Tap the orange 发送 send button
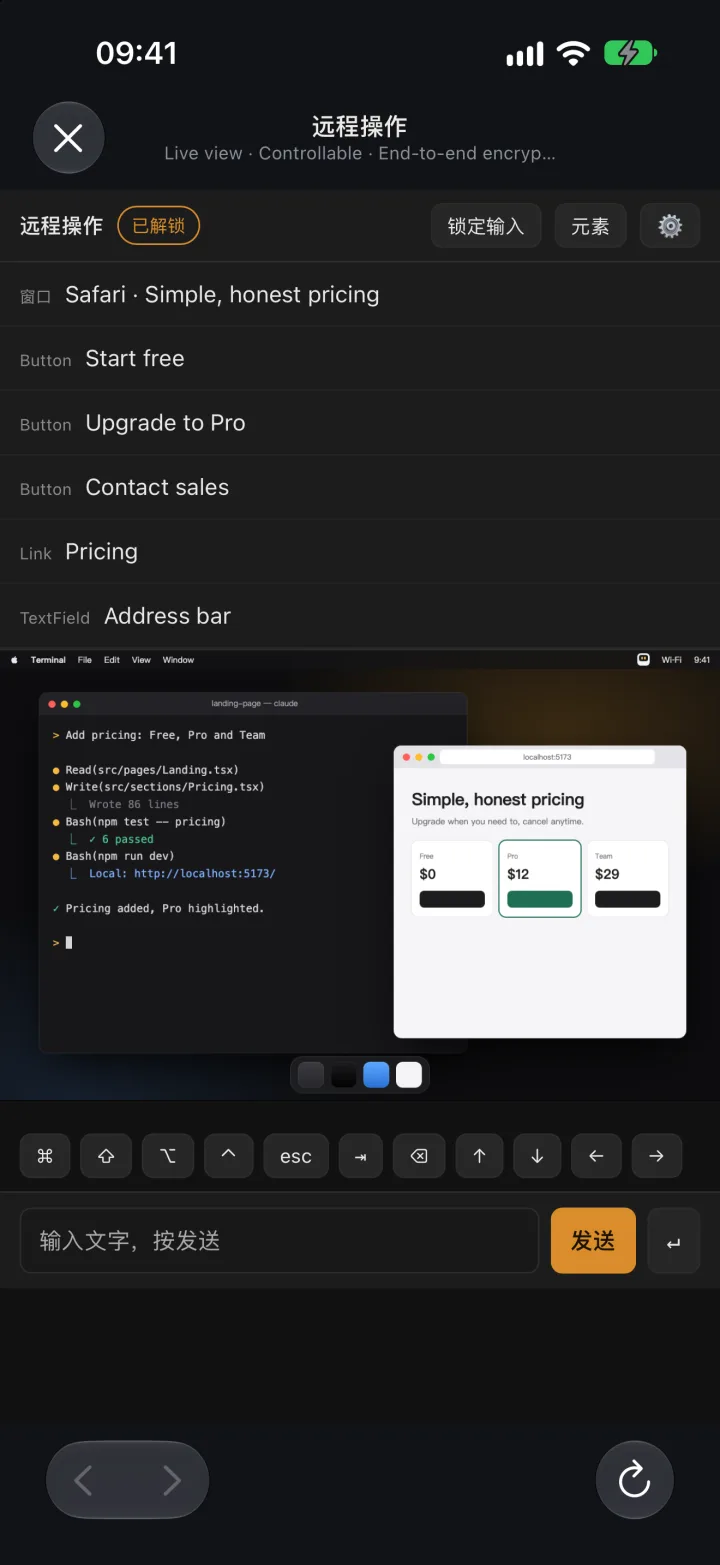Viewport: 720px width, 1565px height. [x=593, y=1241]
